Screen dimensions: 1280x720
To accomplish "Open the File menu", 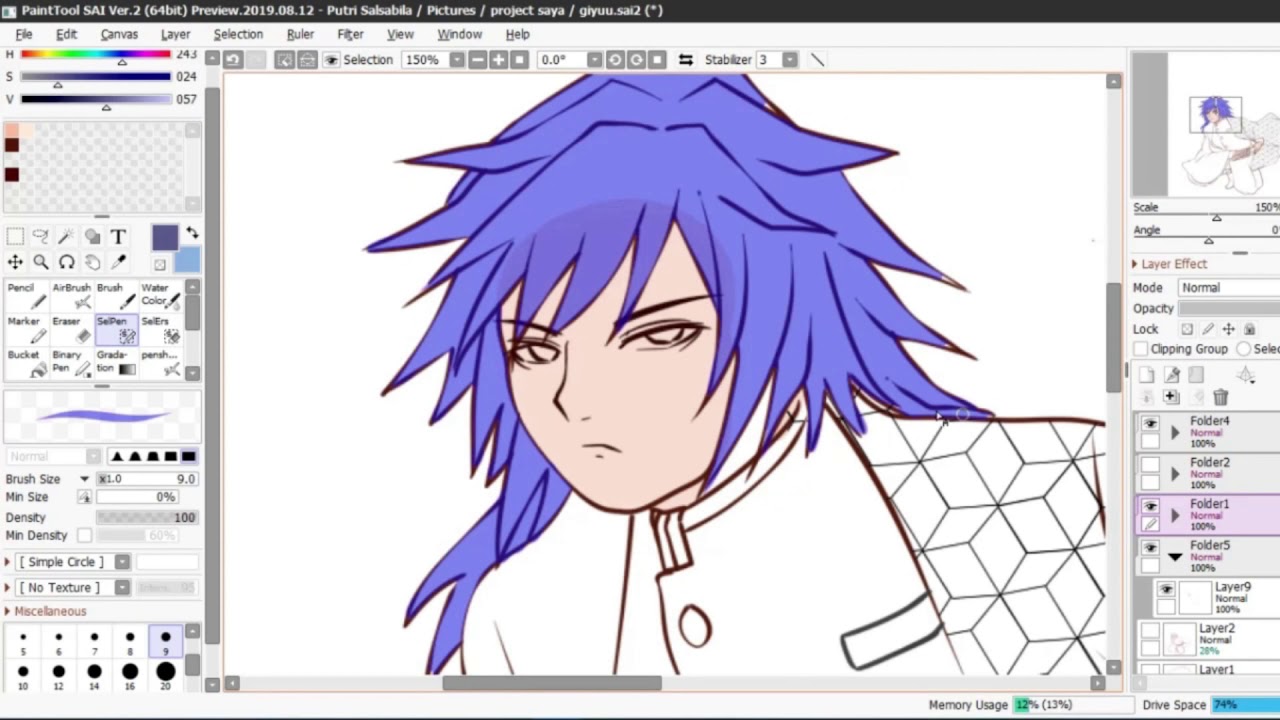I will pos(24,34).
